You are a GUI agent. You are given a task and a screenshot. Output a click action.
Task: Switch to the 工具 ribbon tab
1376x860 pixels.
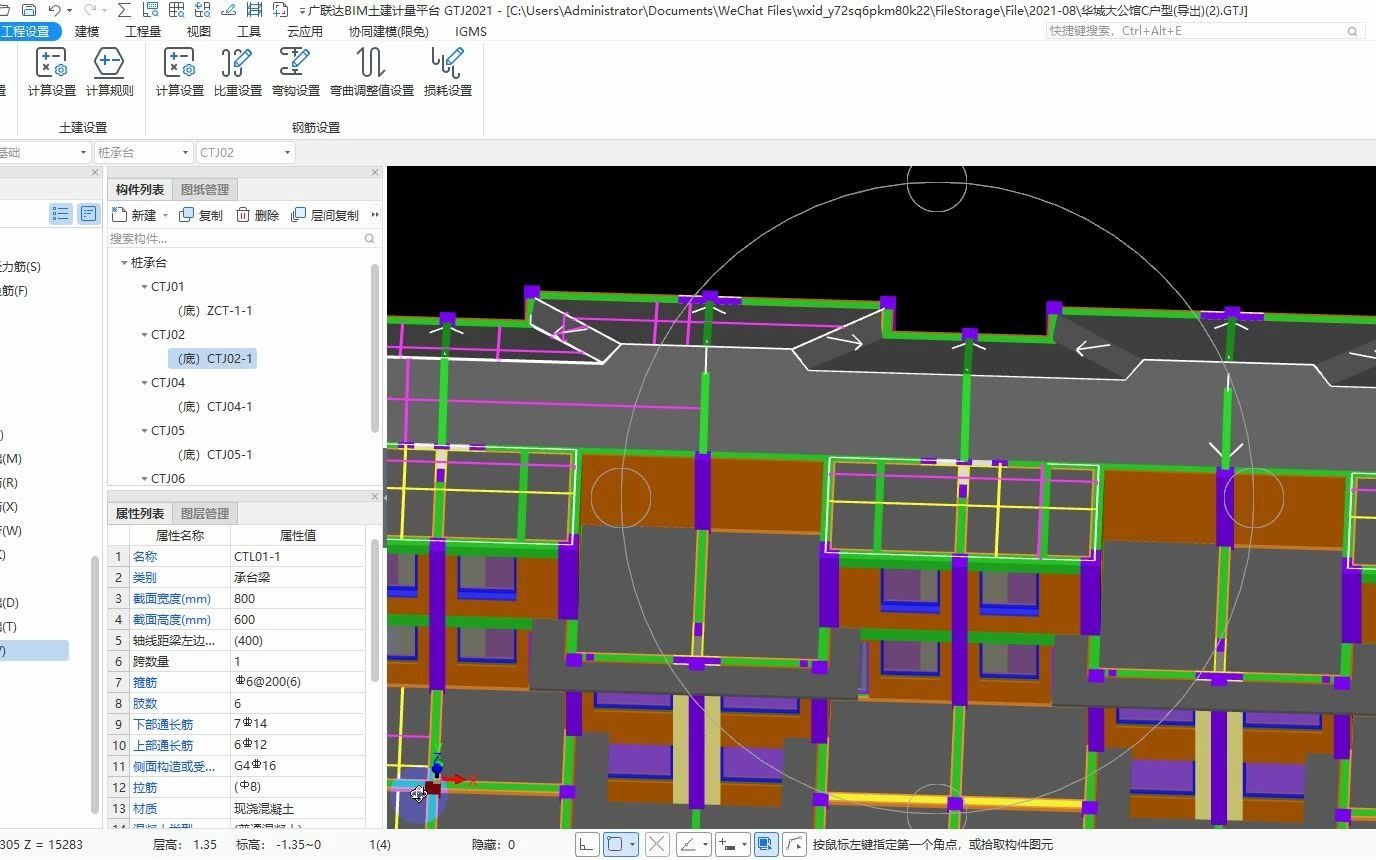[x=249, y=31]
